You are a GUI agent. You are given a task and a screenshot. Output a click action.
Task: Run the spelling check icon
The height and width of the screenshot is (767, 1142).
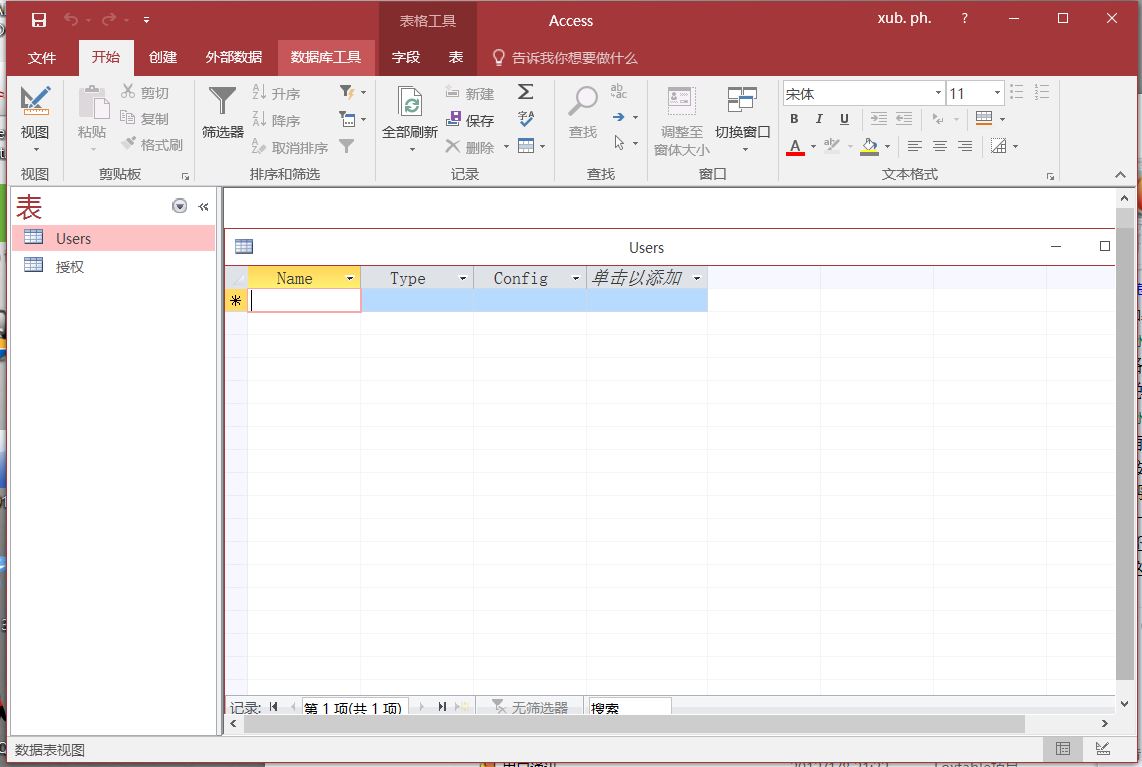tap(526, 118)
